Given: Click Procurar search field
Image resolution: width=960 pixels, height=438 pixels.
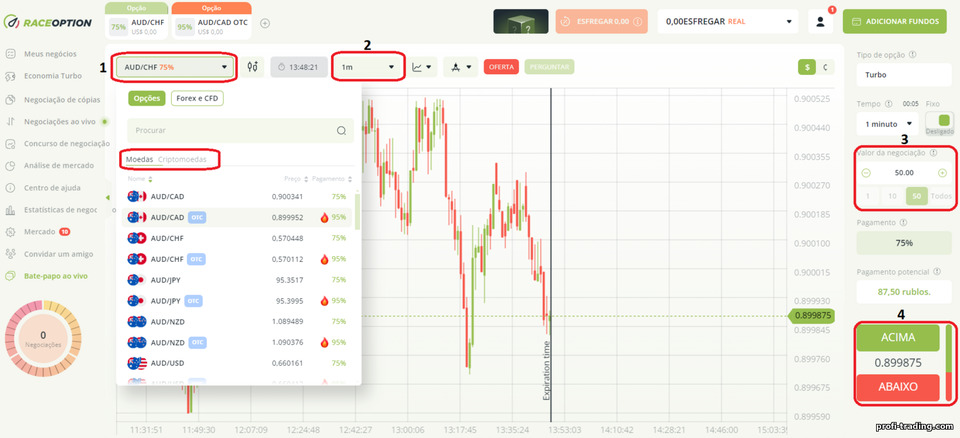Looking at the screenshot, I should [x=240, y=130].
